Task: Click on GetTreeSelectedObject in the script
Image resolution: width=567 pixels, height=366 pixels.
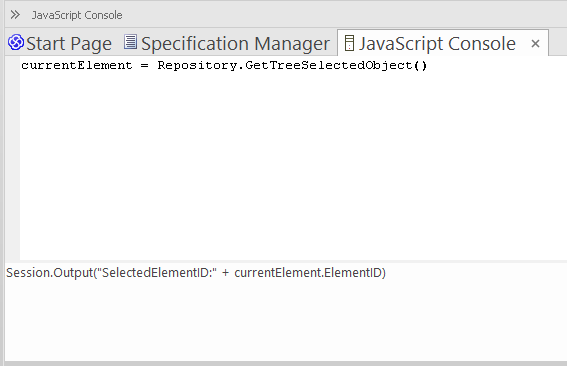Action: point(329,65)
